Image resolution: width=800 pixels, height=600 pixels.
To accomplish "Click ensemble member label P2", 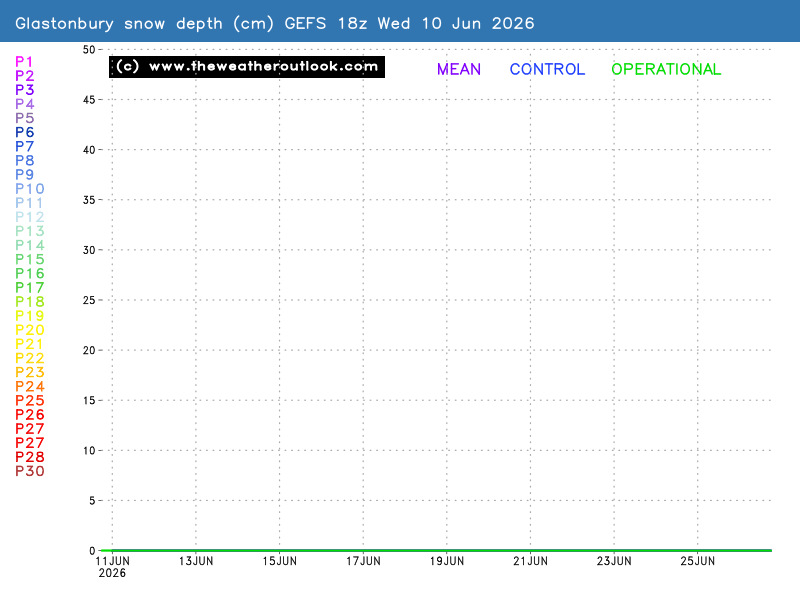I will [x=24, y=76].
